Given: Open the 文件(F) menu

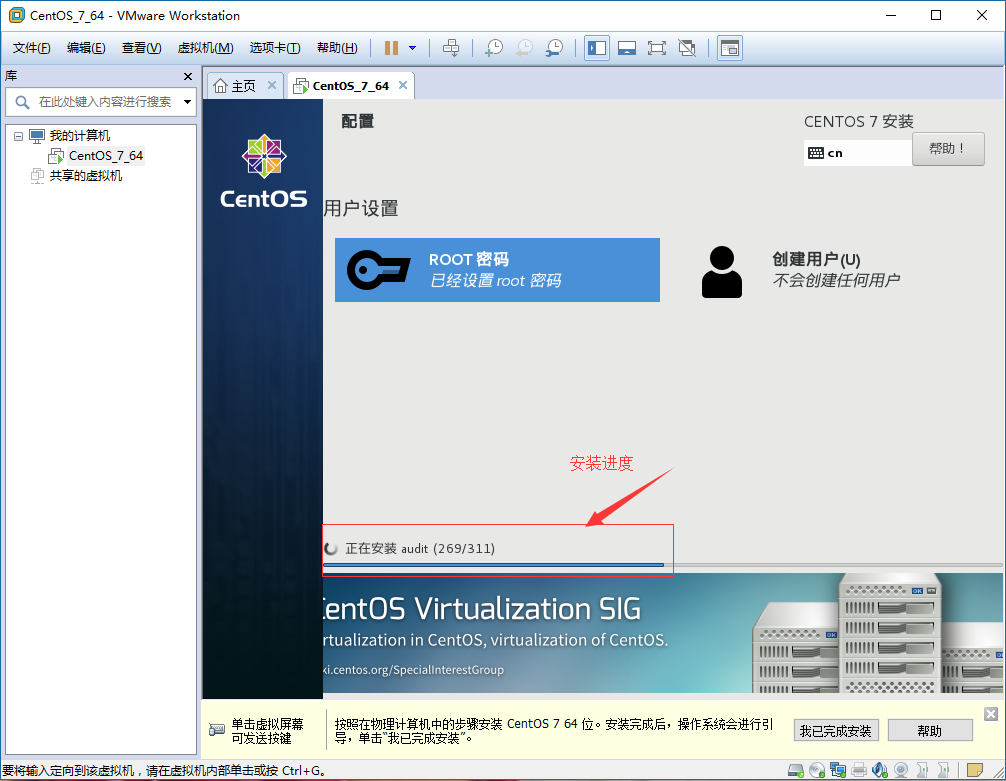Looking at the screenshot, I should (x=31, y=48).
